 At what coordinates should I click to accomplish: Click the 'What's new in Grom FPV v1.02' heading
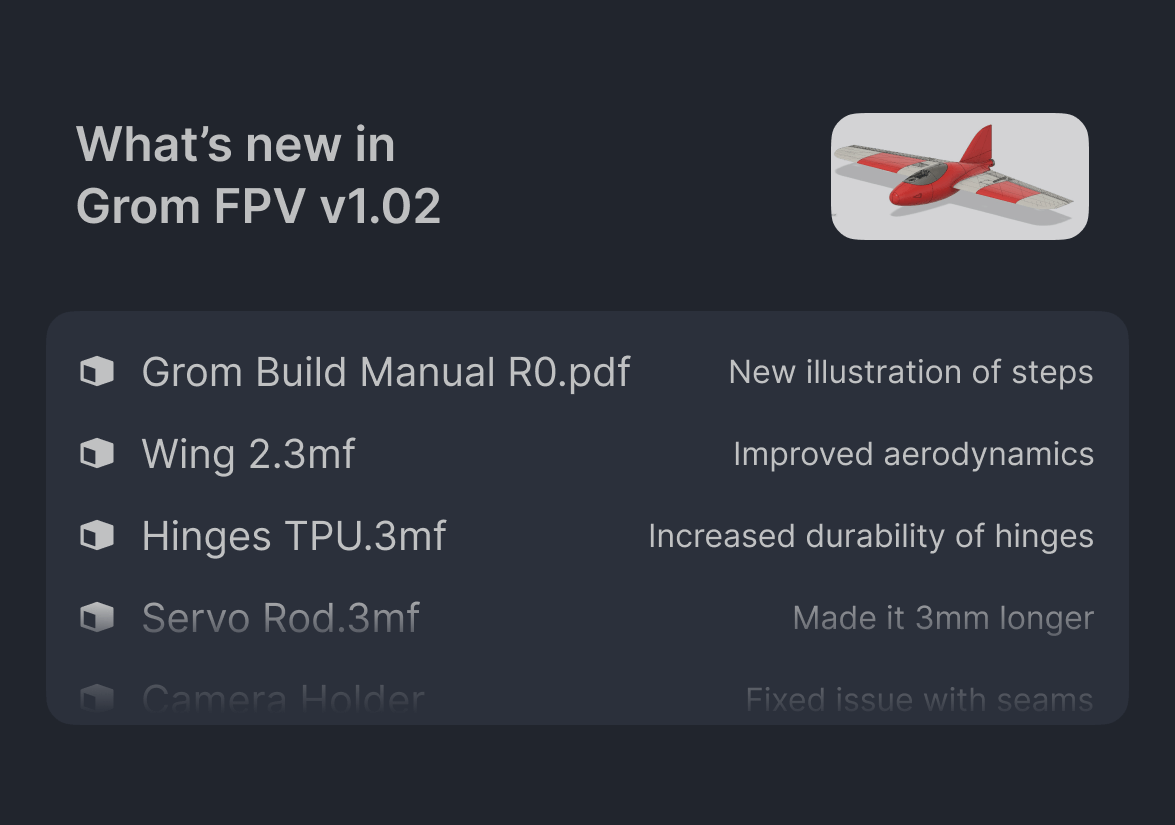[259, 175]
